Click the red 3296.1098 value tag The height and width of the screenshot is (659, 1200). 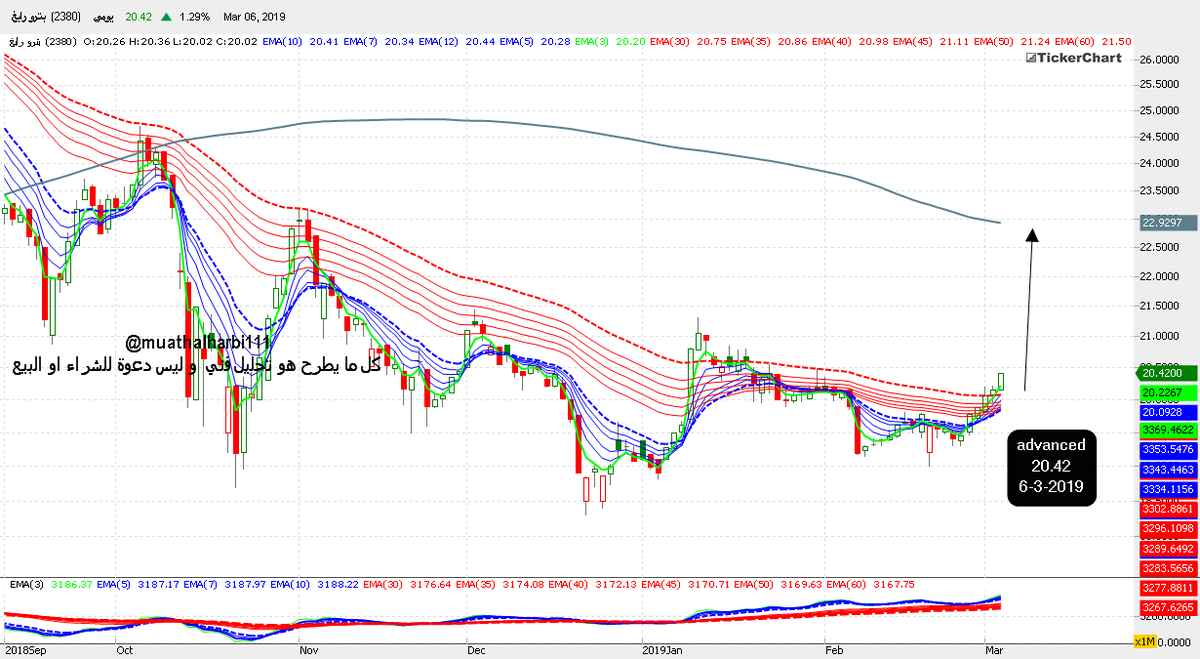1167,528
